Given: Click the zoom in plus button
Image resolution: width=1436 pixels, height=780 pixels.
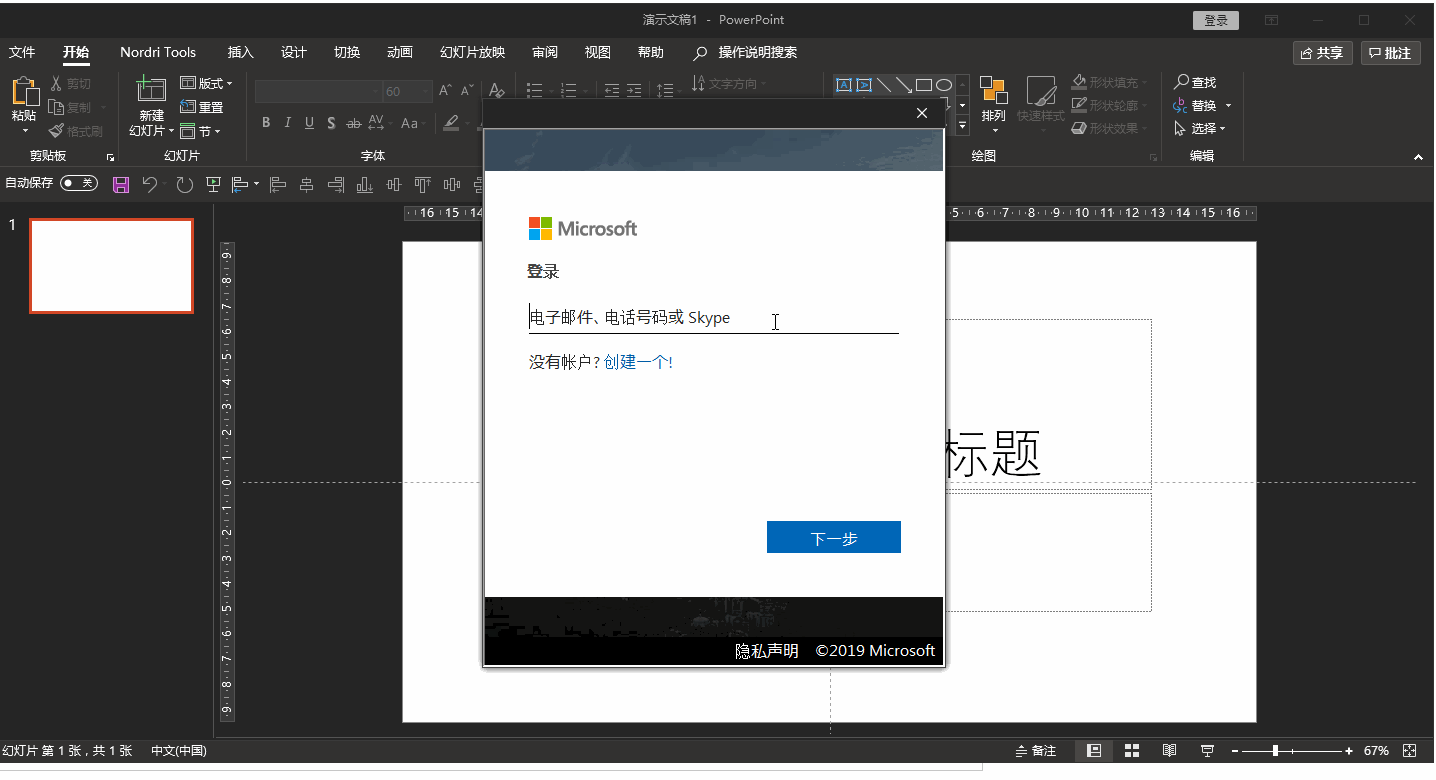Looking at the screenshot, I should coord(1349,750).
